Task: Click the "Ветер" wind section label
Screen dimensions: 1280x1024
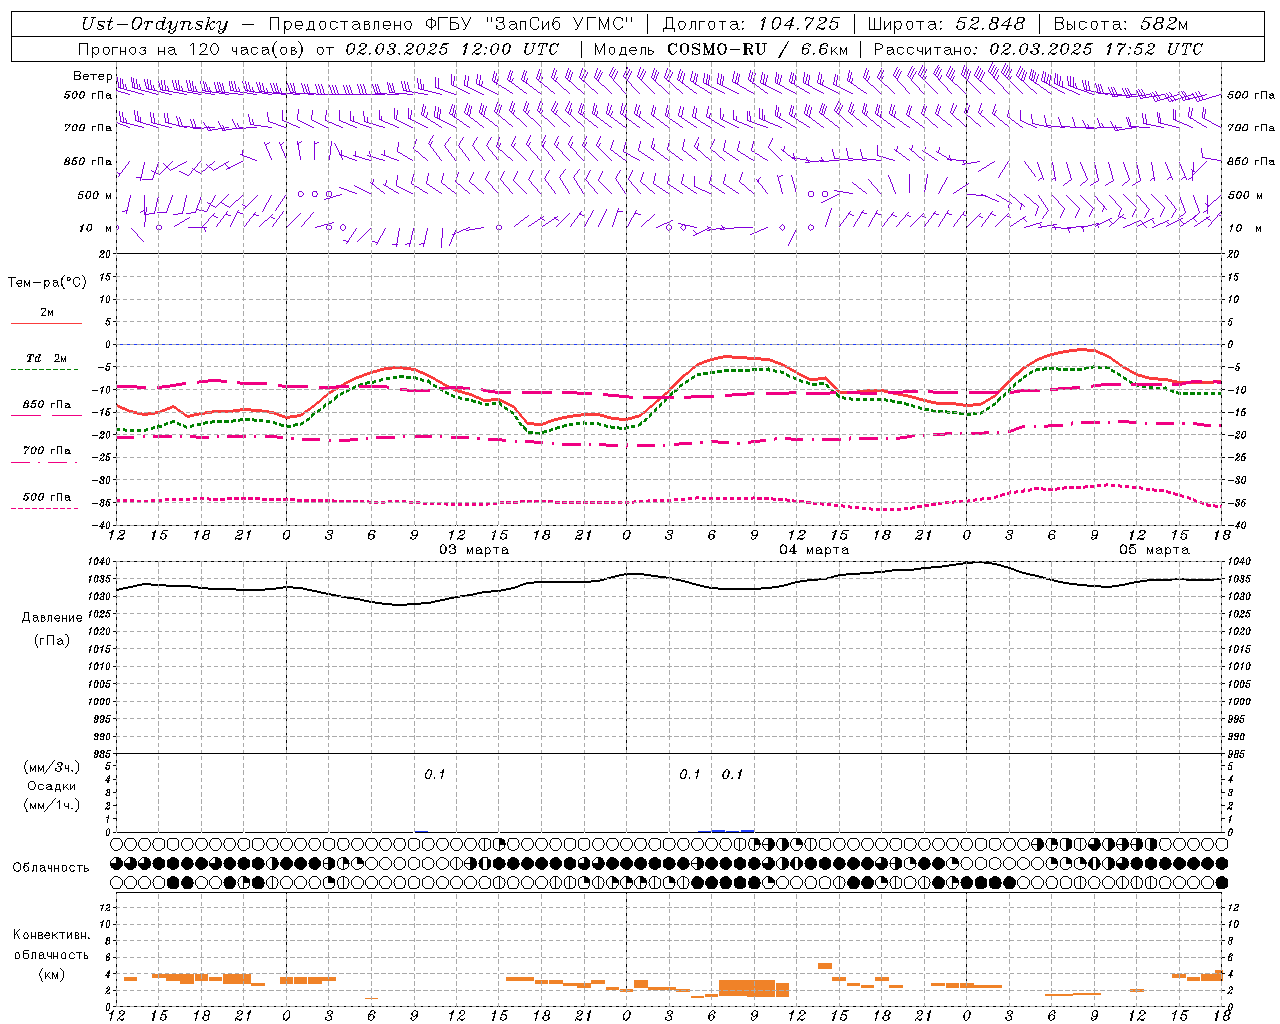Action: tap(92, 76)
